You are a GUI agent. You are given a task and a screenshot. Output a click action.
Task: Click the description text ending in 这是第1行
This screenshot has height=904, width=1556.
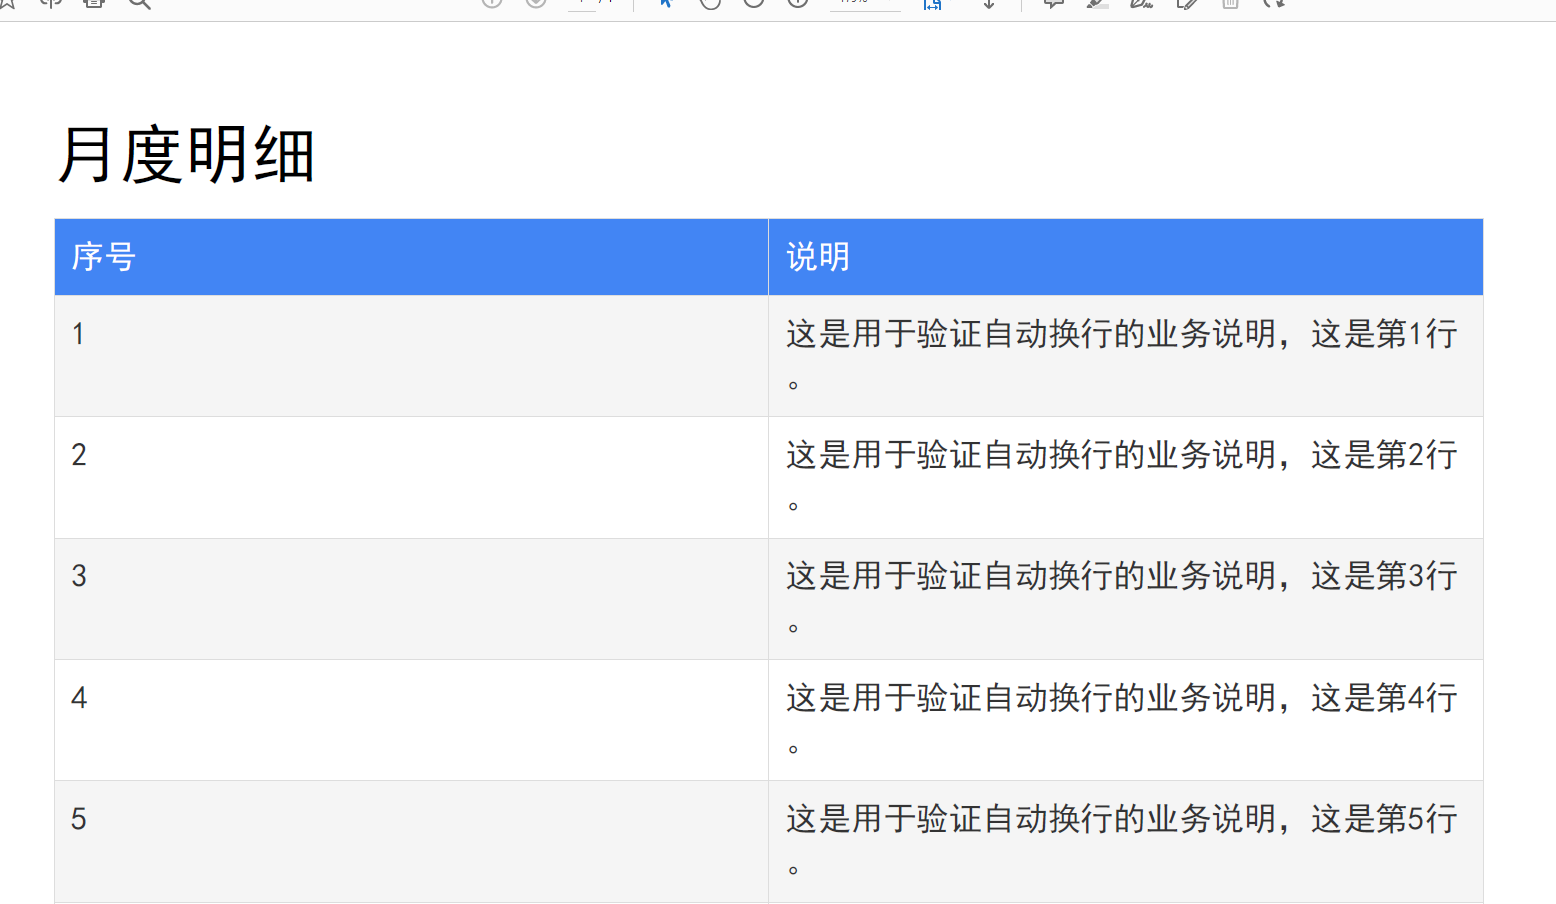click(x=1121, y=356)
